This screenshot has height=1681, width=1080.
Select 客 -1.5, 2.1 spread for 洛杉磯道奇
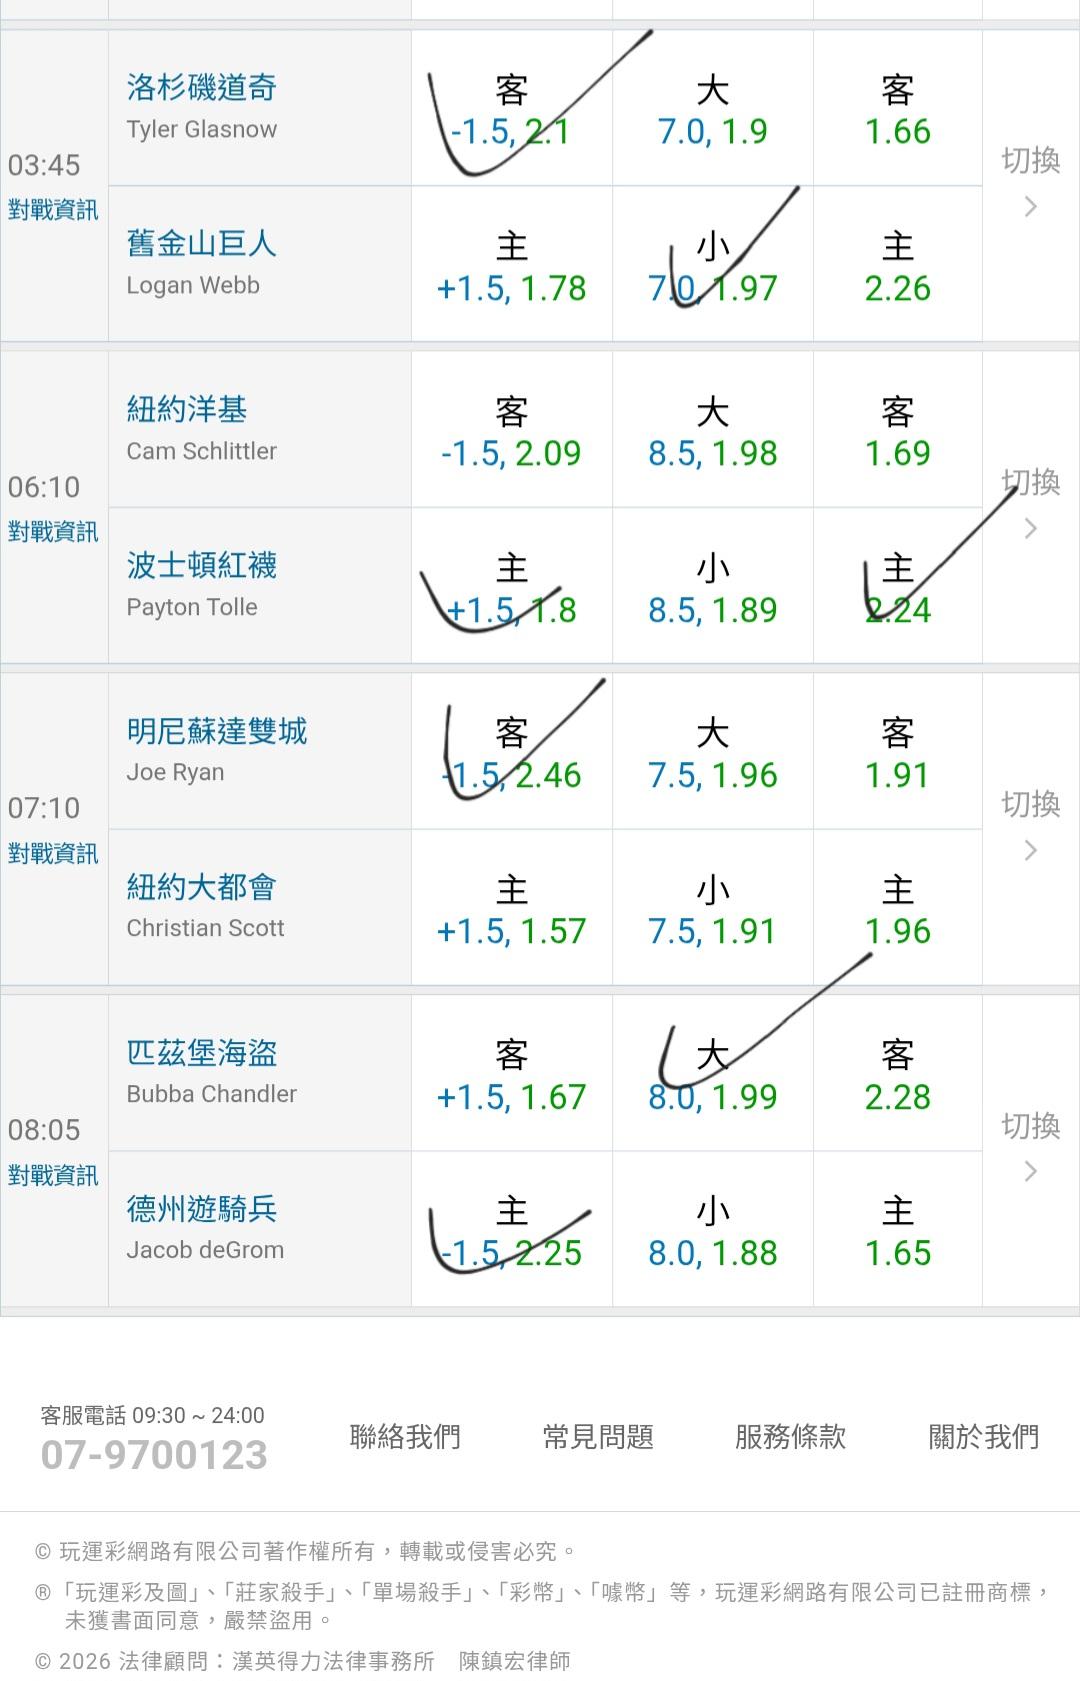[511, 110]
